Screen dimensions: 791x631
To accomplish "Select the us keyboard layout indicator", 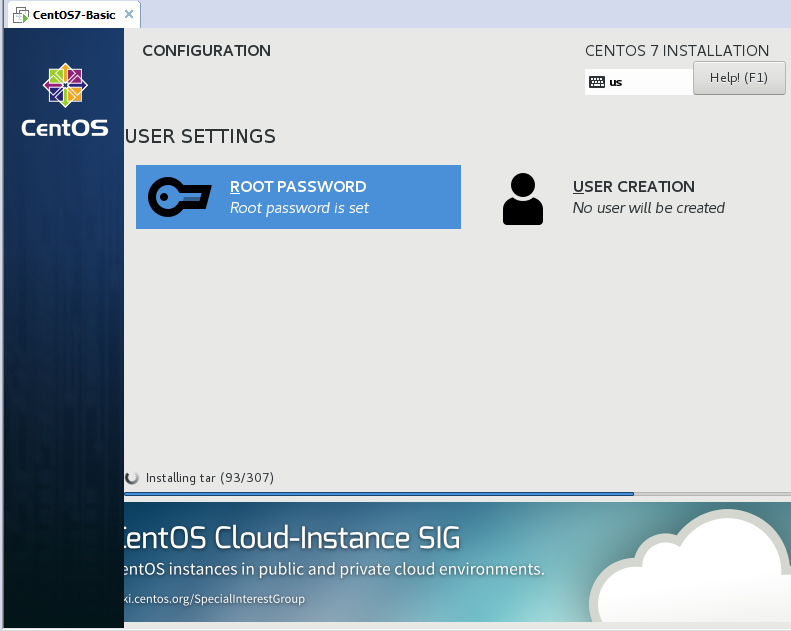I will point(639,82).
